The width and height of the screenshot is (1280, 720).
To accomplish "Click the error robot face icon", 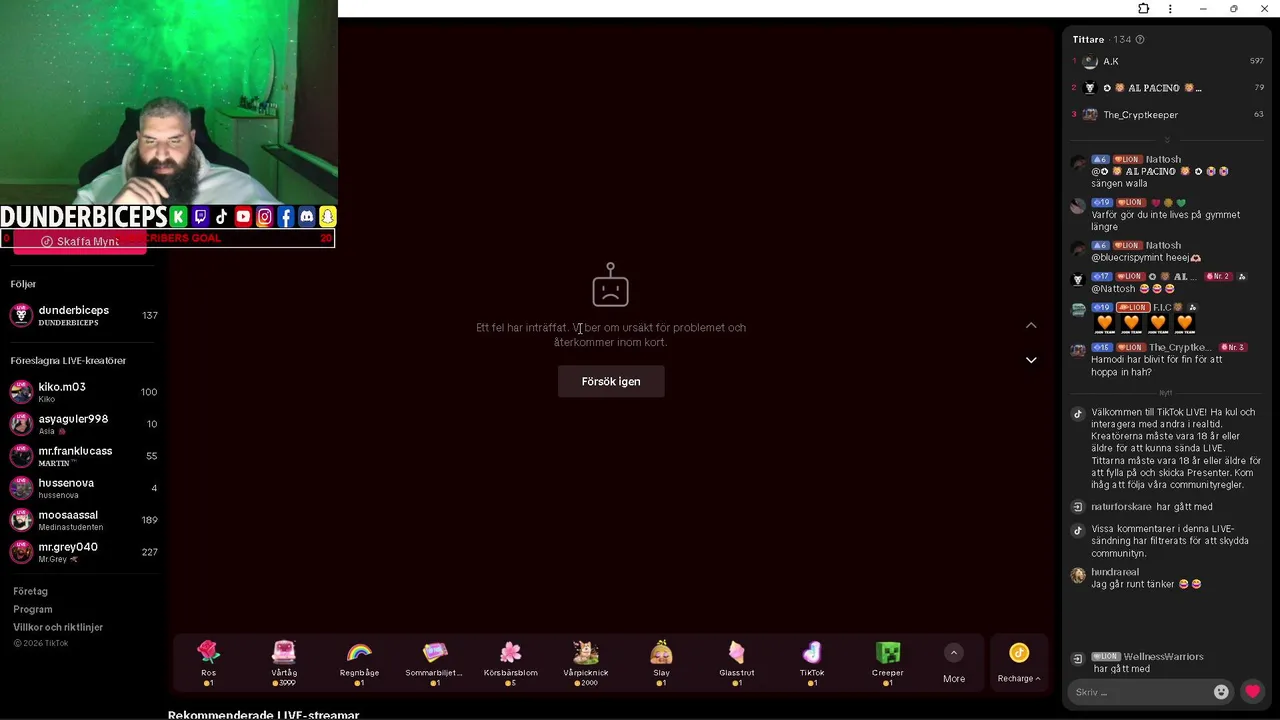I will pyautogui.click(x=610, y=285).
